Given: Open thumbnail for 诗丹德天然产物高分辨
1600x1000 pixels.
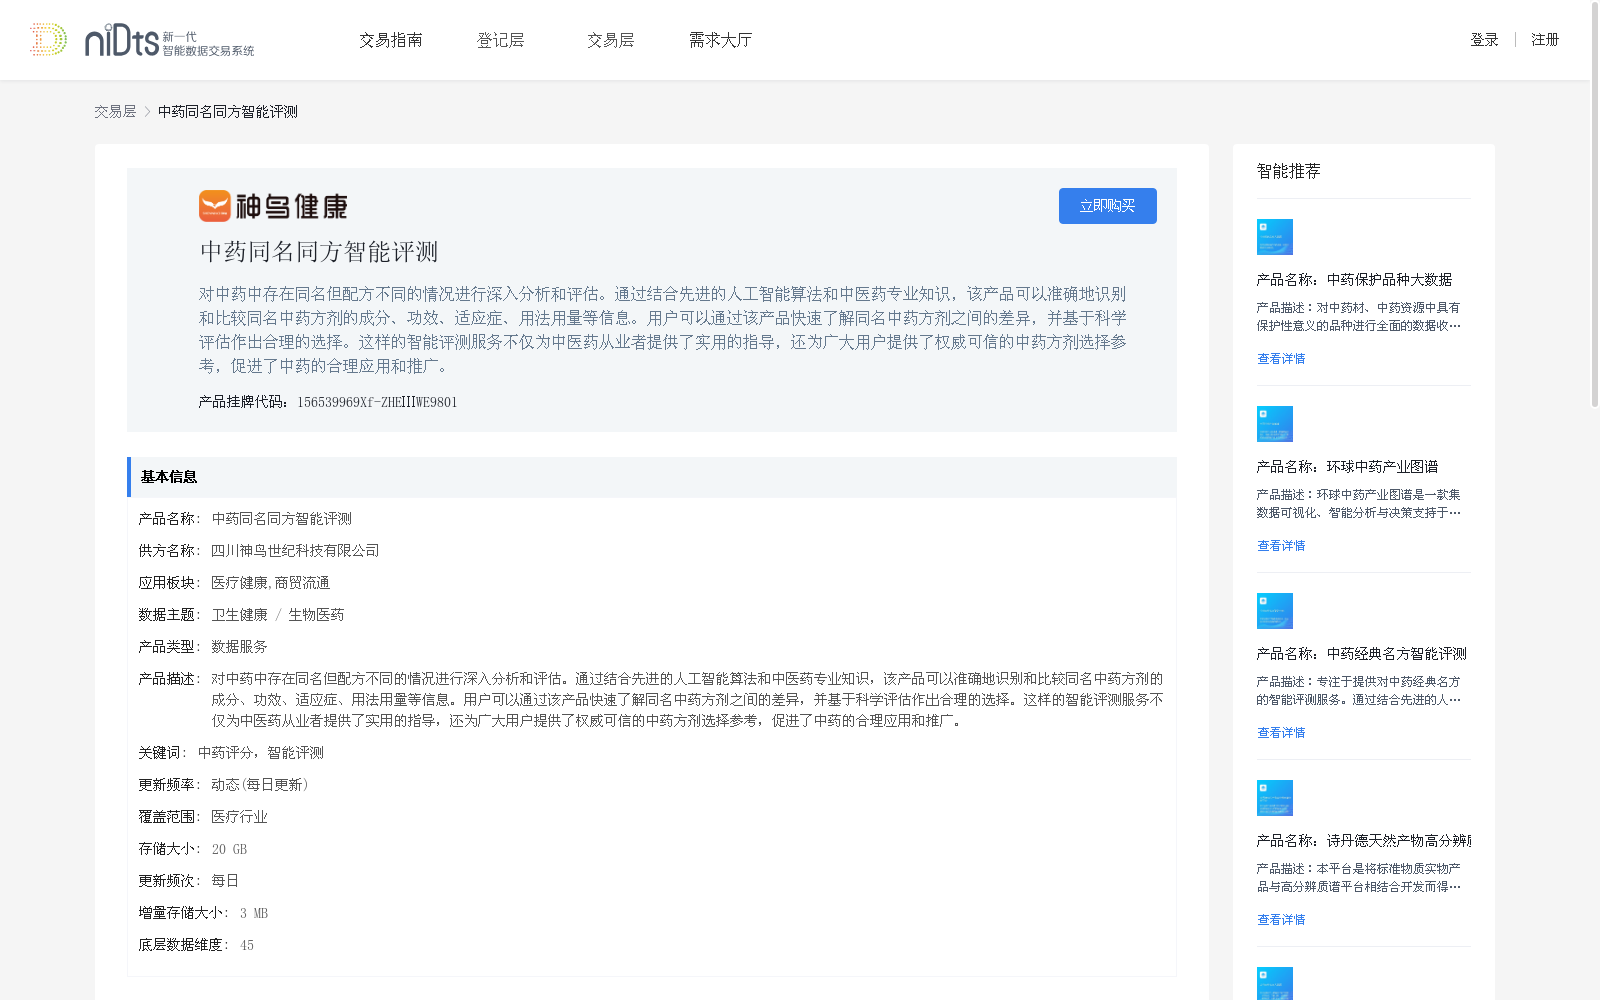Looking at the screenshot, I should click(x=1275, y=798).
